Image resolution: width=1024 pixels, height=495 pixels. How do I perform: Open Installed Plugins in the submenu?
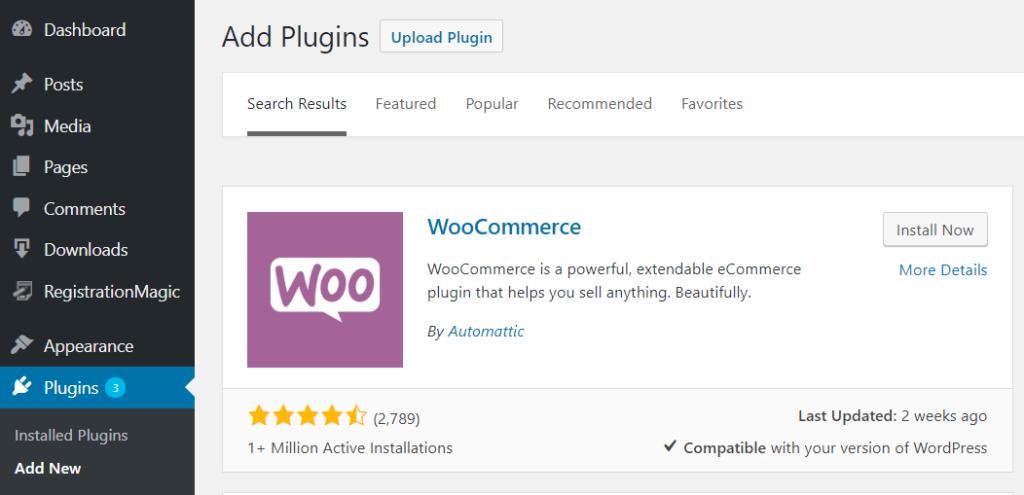71,436
